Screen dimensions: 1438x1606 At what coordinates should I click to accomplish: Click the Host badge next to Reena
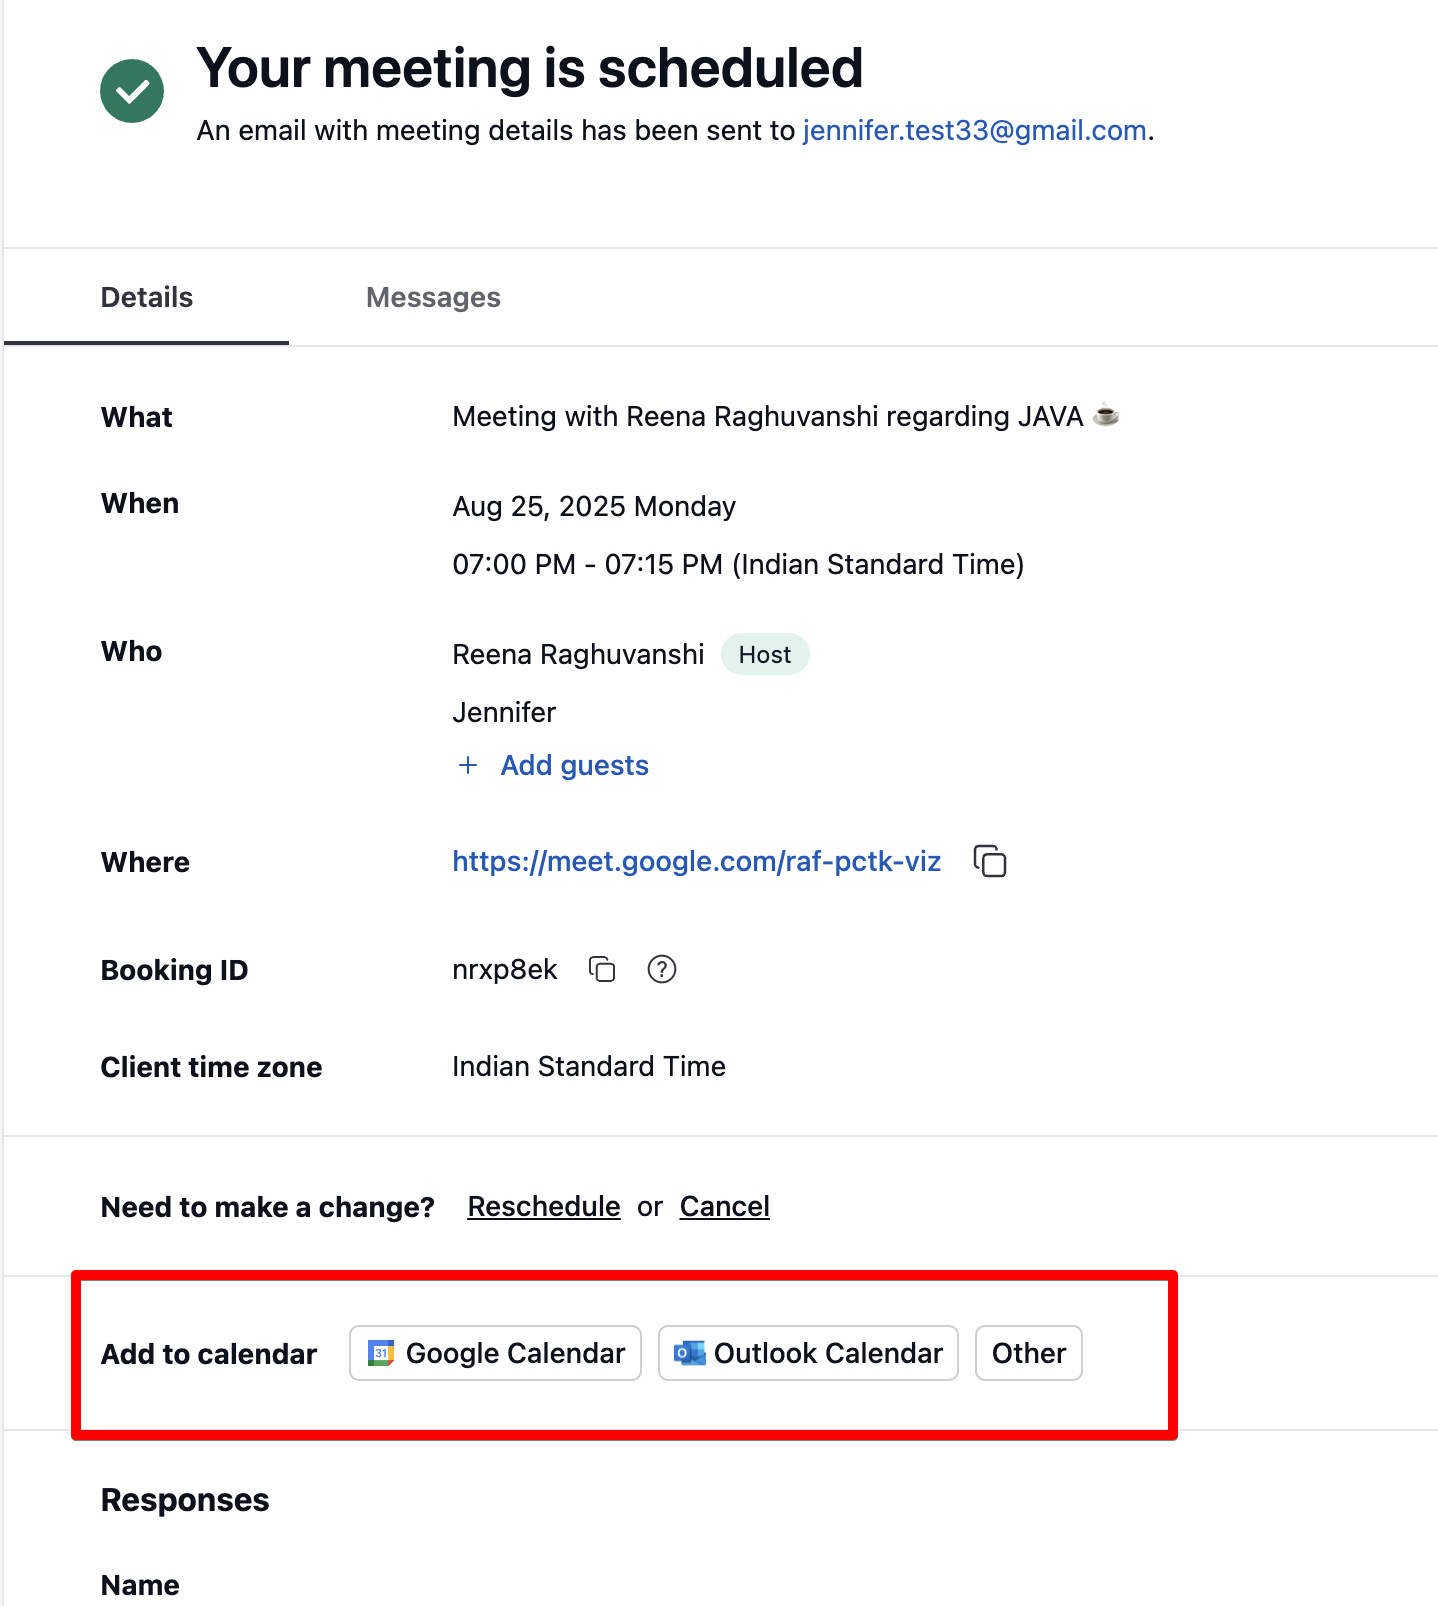click(765, 654)
